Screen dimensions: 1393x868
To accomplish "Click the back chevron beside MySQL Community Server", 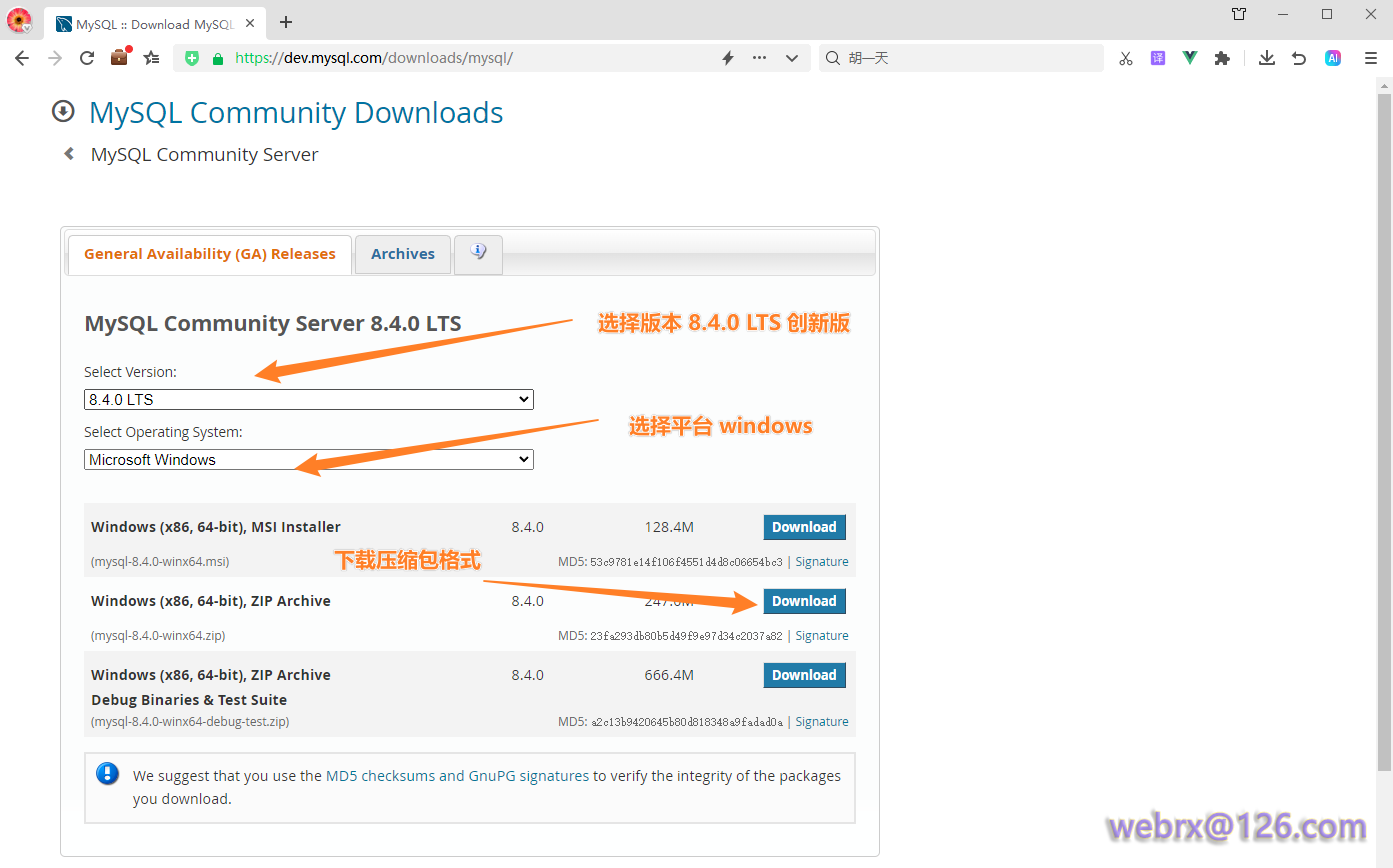I will 69,154.
